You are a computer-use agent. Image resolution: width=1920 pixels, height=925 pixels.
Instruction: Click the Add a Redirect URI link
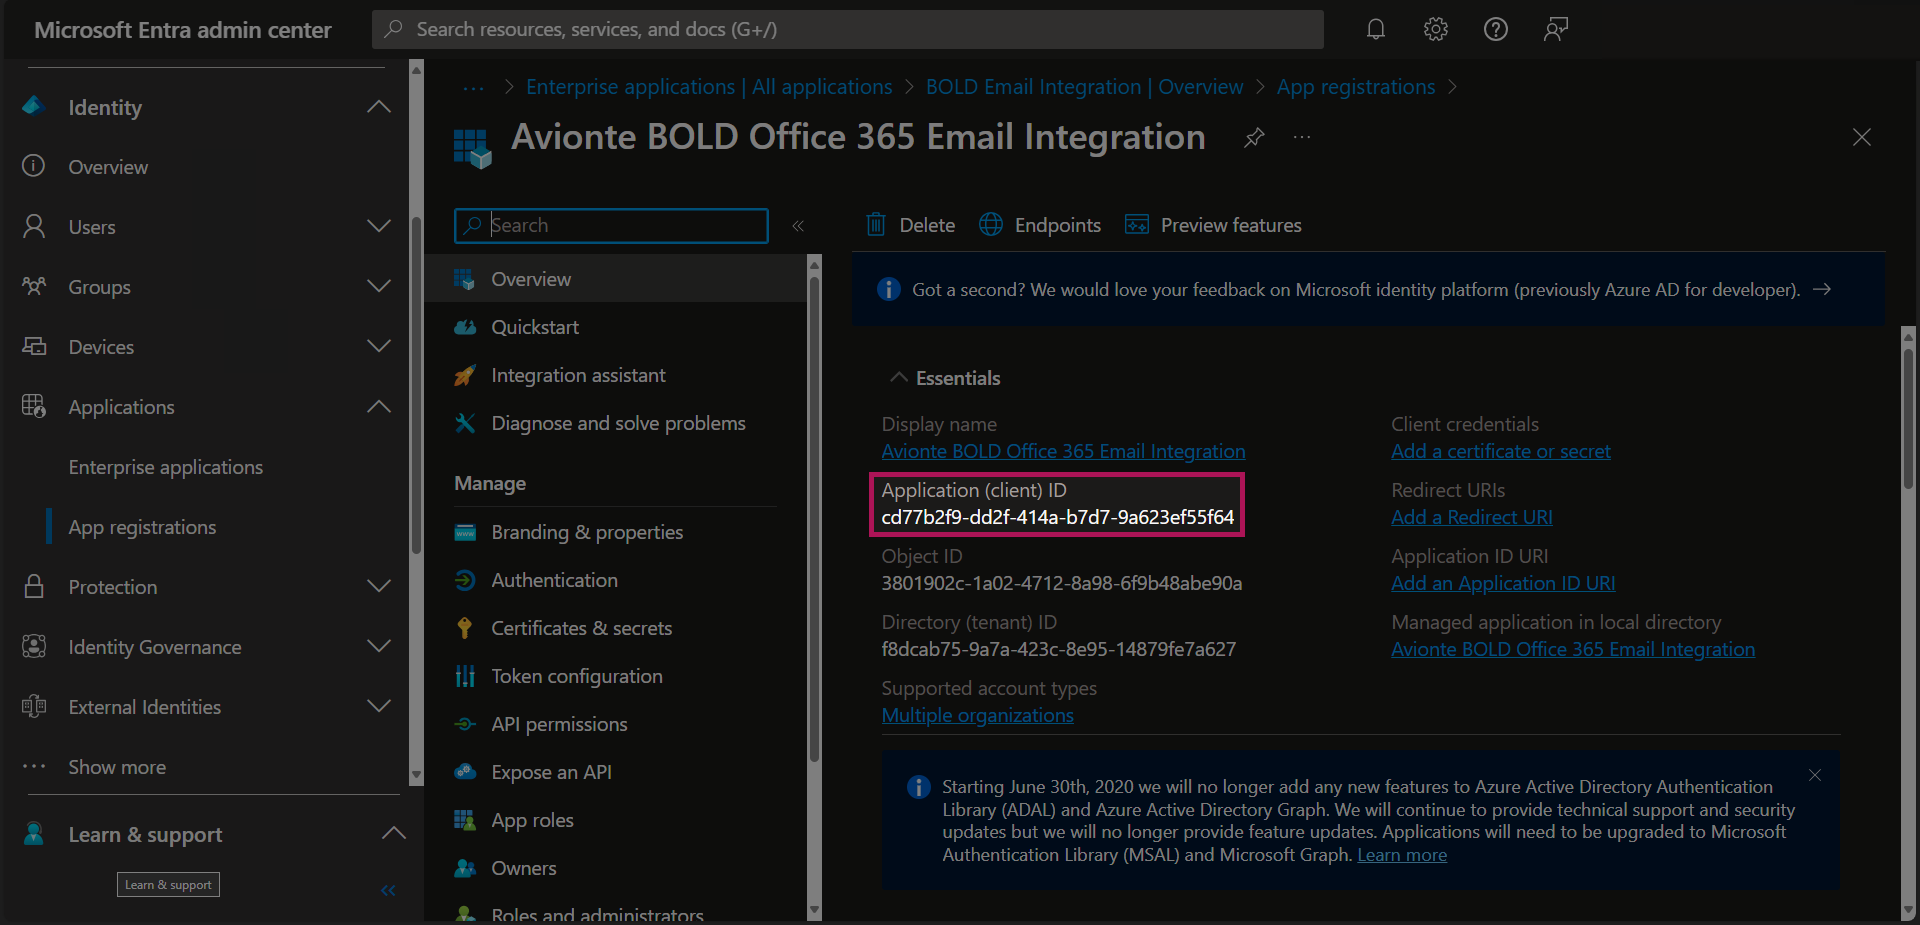point(1471,517)
